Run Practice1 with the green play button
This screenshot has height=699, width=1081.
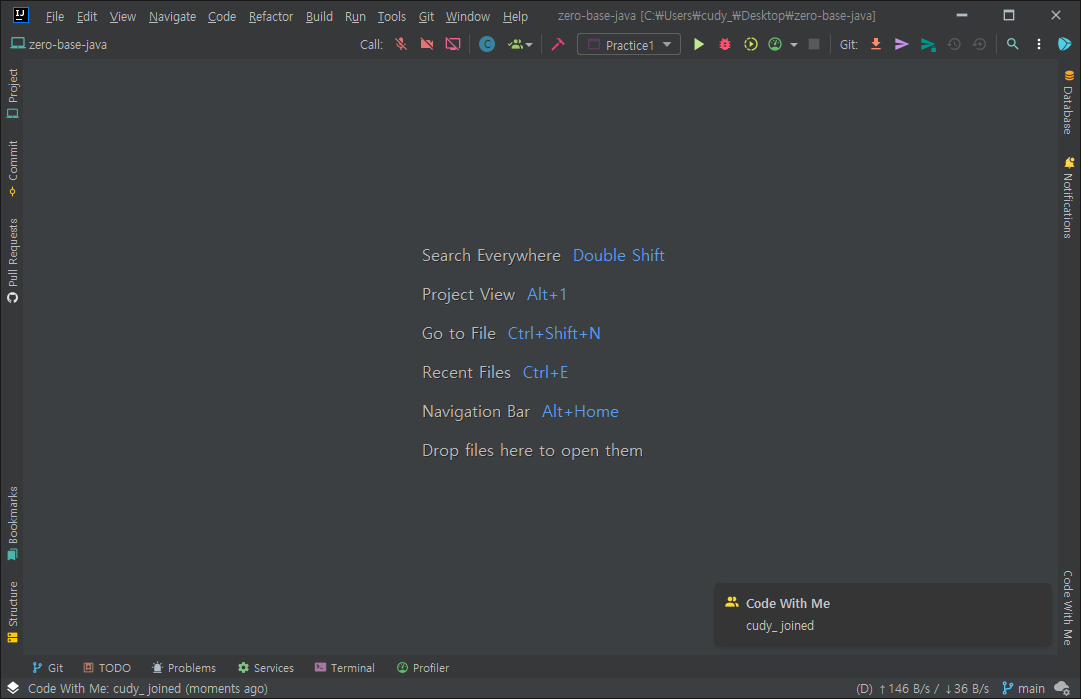pyautogui.click(x=698, y=44)
